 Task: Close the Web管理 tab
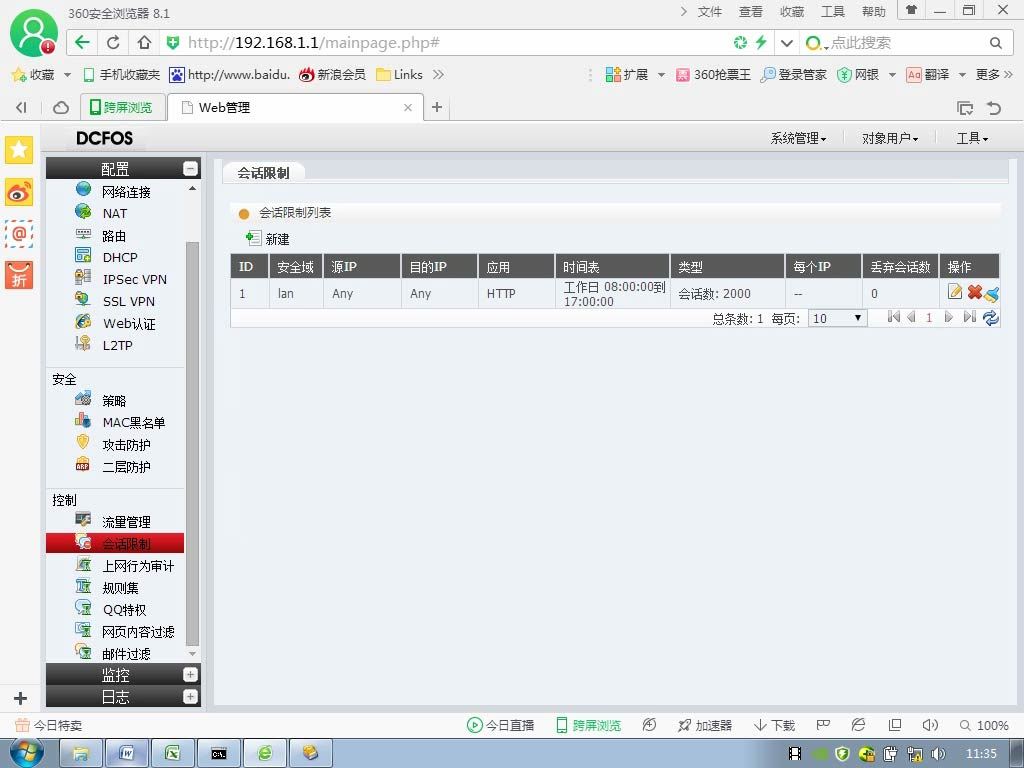click(408, 107)
